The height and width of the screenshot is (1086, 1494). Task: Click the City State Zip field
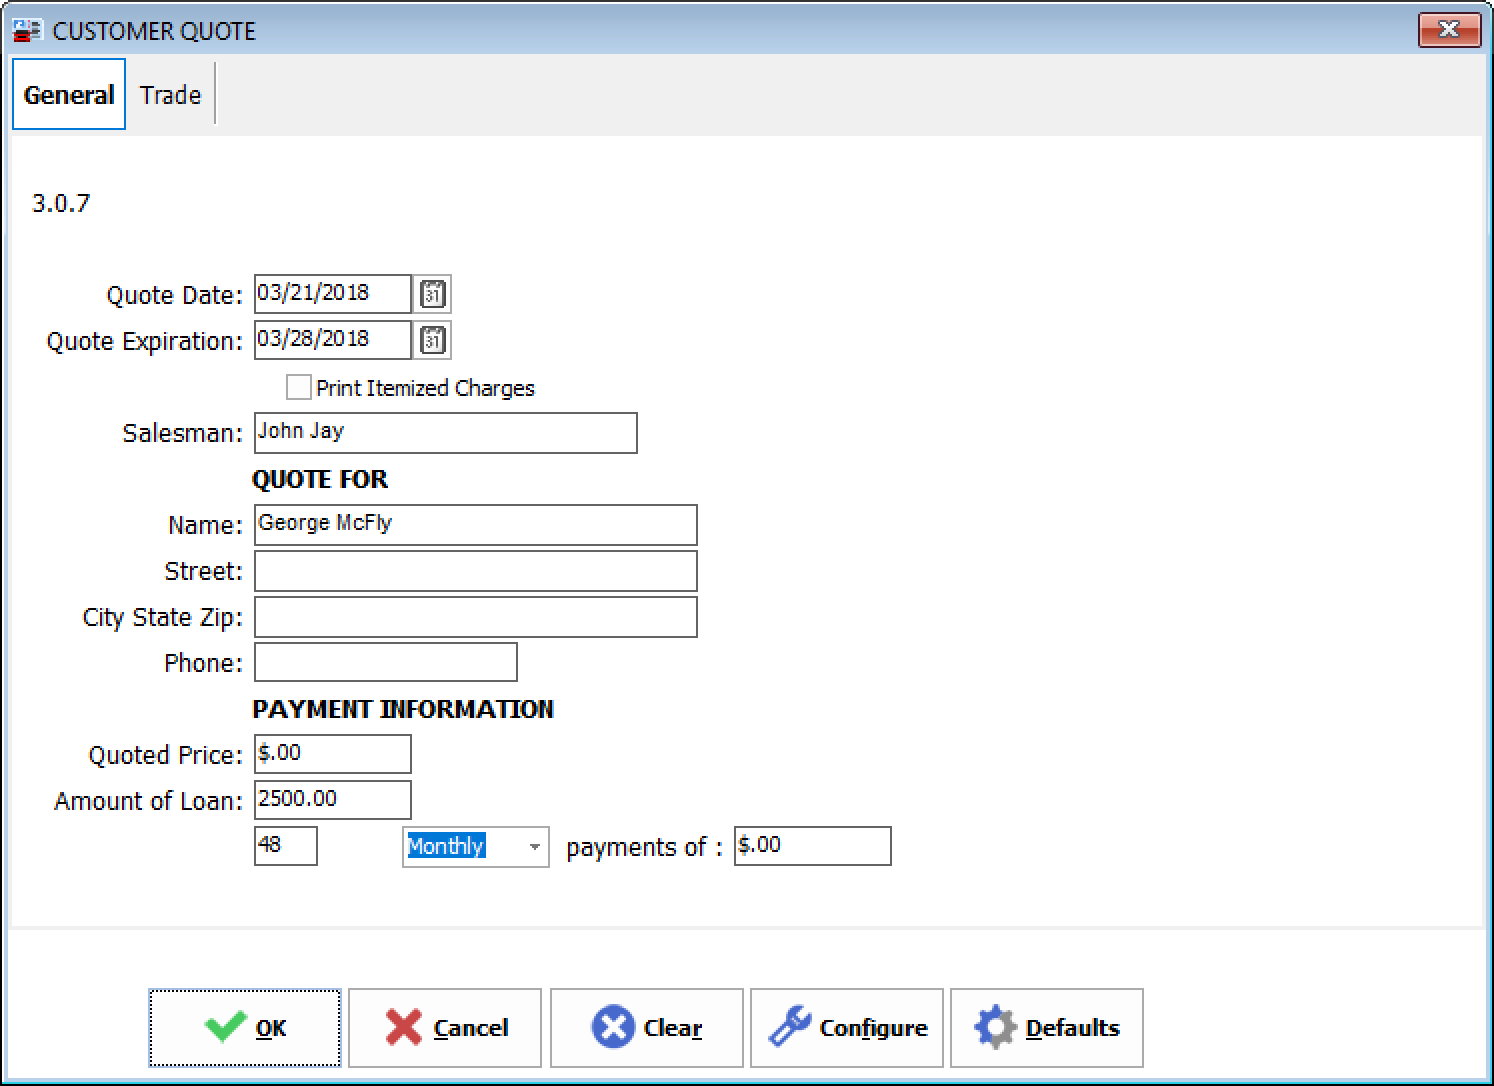coord(475,617)
